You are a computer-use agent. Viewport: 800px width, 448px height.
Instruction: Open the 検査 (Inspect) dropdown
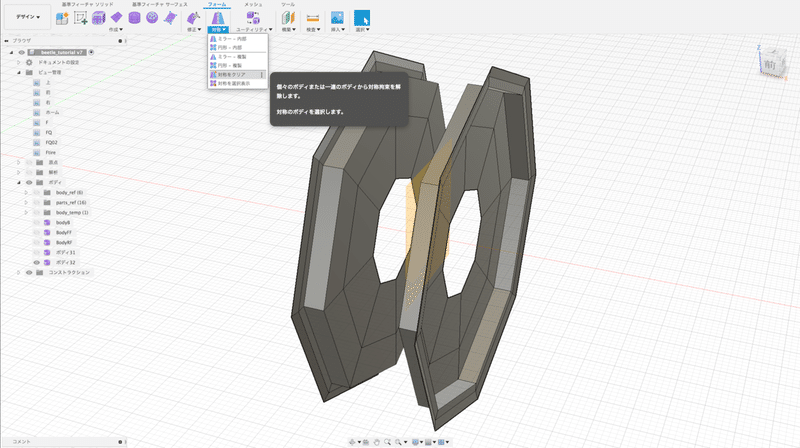pyautogui.click(x=313, y=30)
